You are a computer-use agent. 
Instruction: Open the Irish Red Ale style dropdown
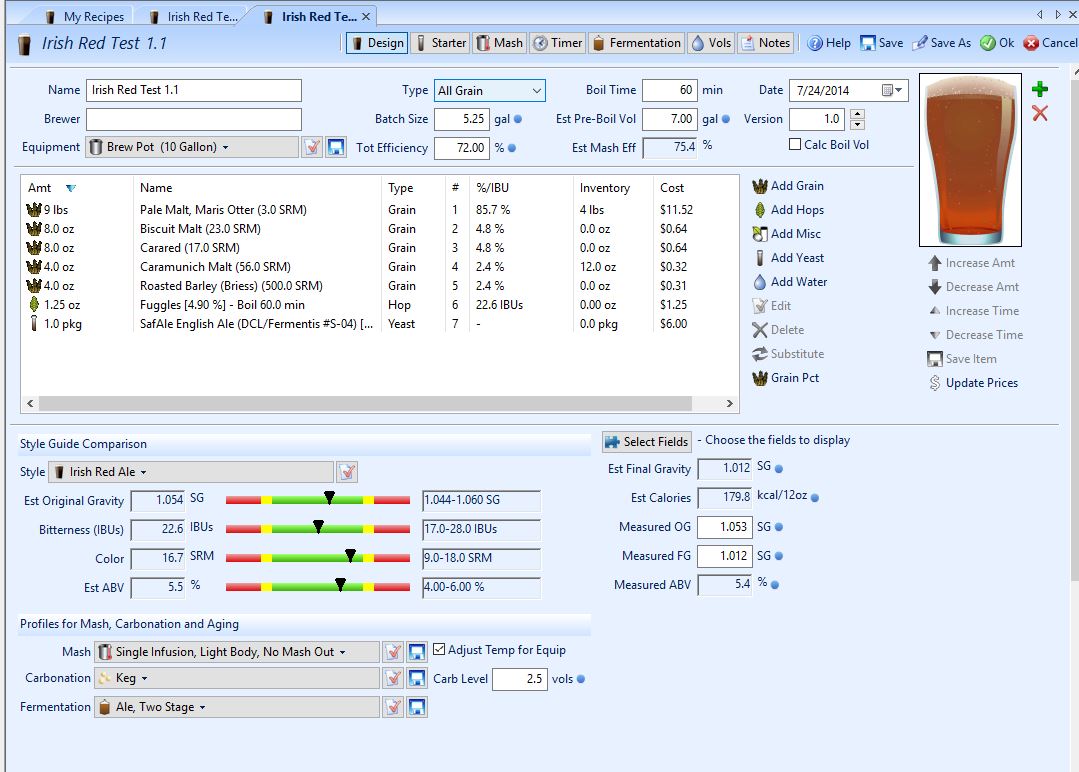(x=191, y=472)
